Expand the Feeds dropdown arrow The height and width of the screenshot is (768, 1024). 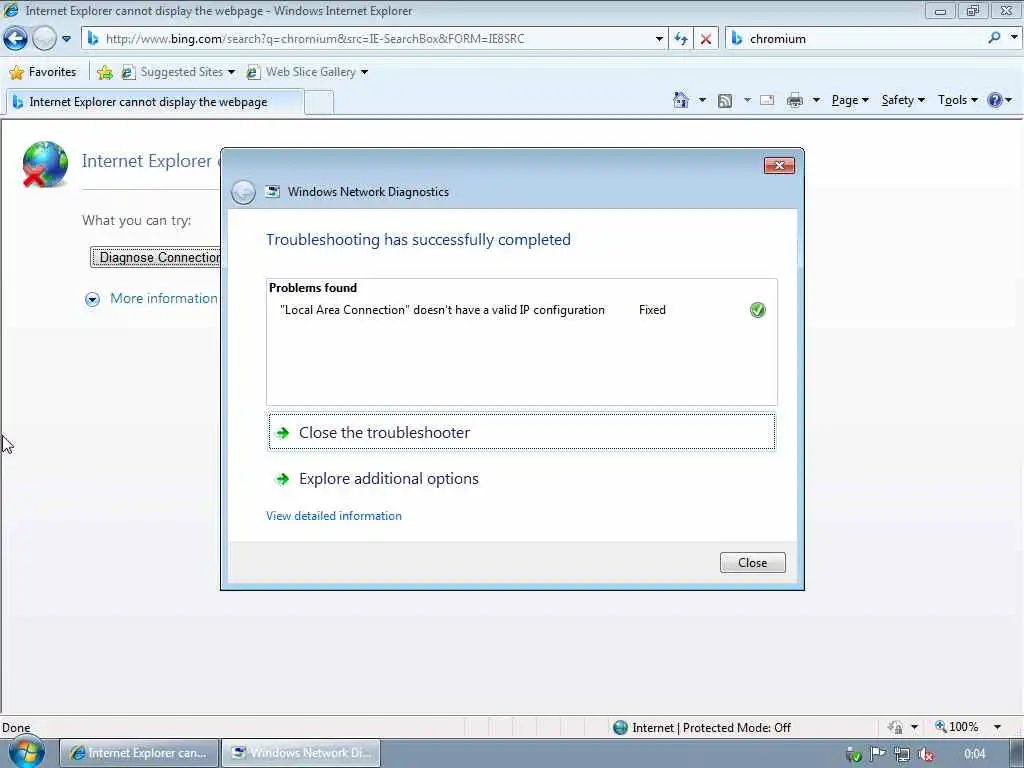[747, 100]
